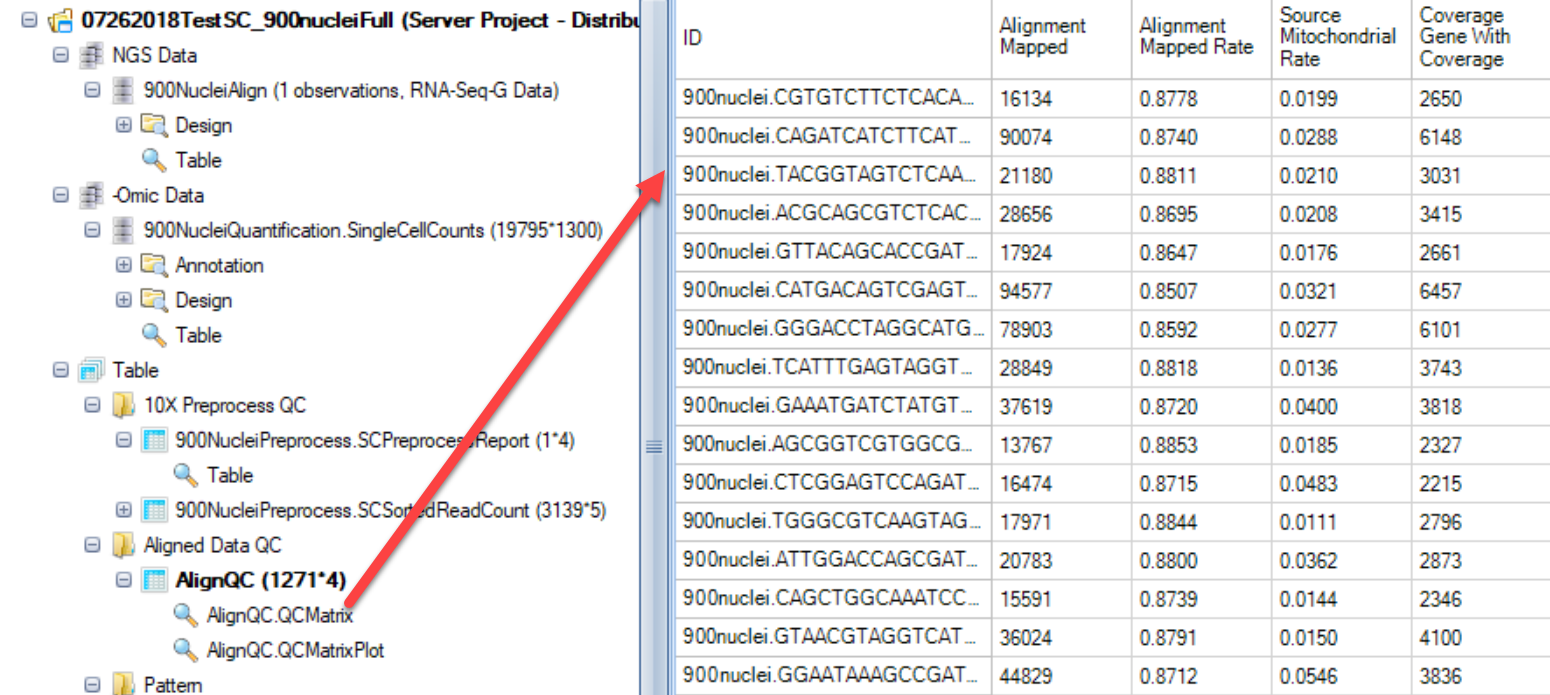1550x695 pixels.
Task: Select row 900nuclei.CAGATCATCTTCAT
Action: [833, 137]
